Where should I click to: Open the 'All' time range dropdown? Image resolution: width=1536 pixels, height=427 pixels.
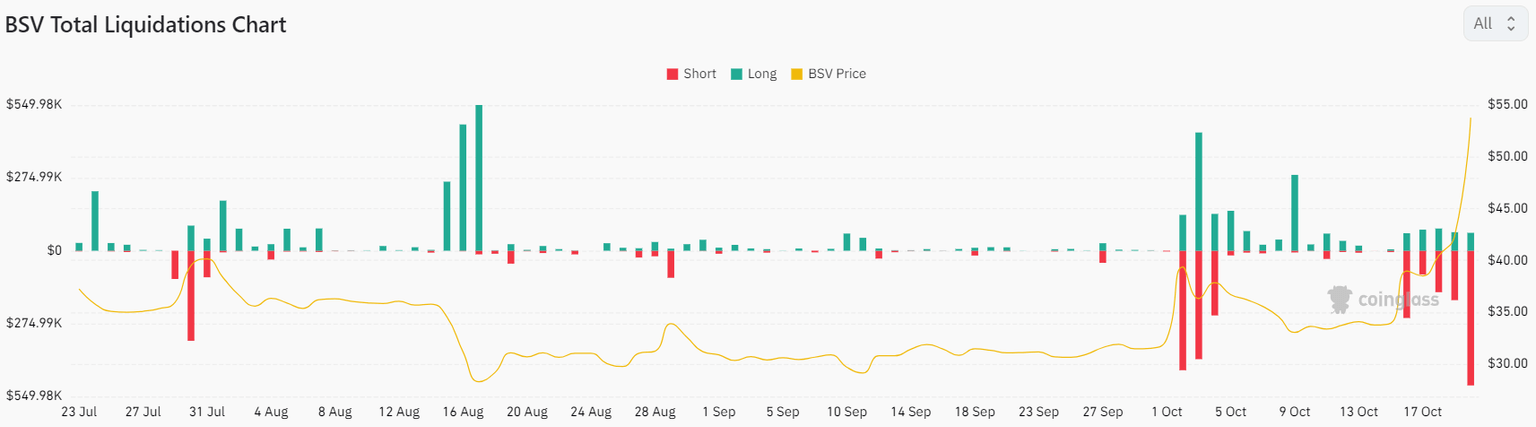click(x=1495, y=23)
